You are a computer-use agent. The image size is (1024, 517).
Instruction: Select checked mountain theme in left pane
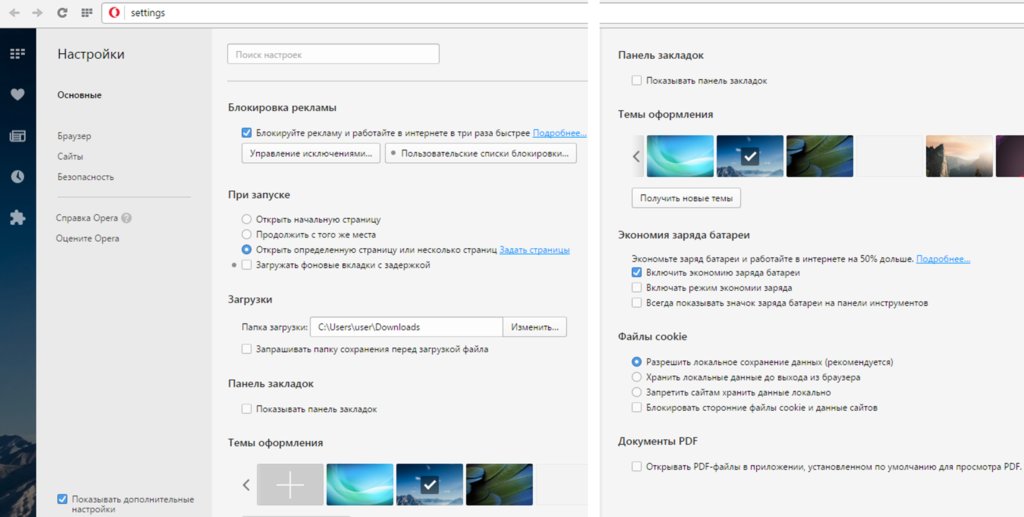430,484
